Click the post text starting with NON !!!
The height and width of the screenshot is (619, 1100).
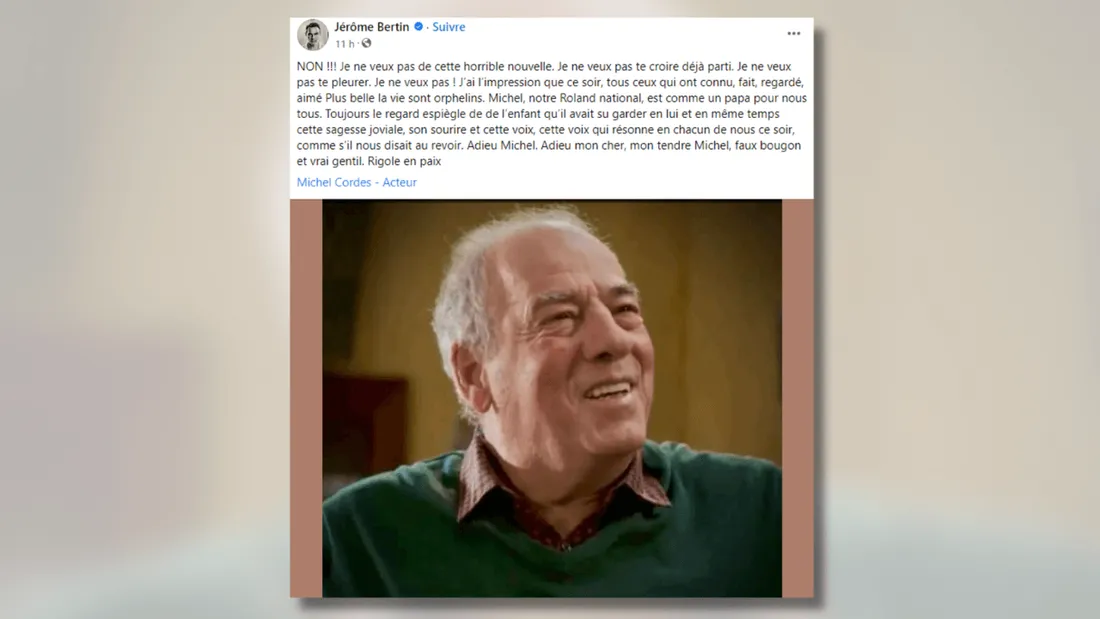[551, 114]
